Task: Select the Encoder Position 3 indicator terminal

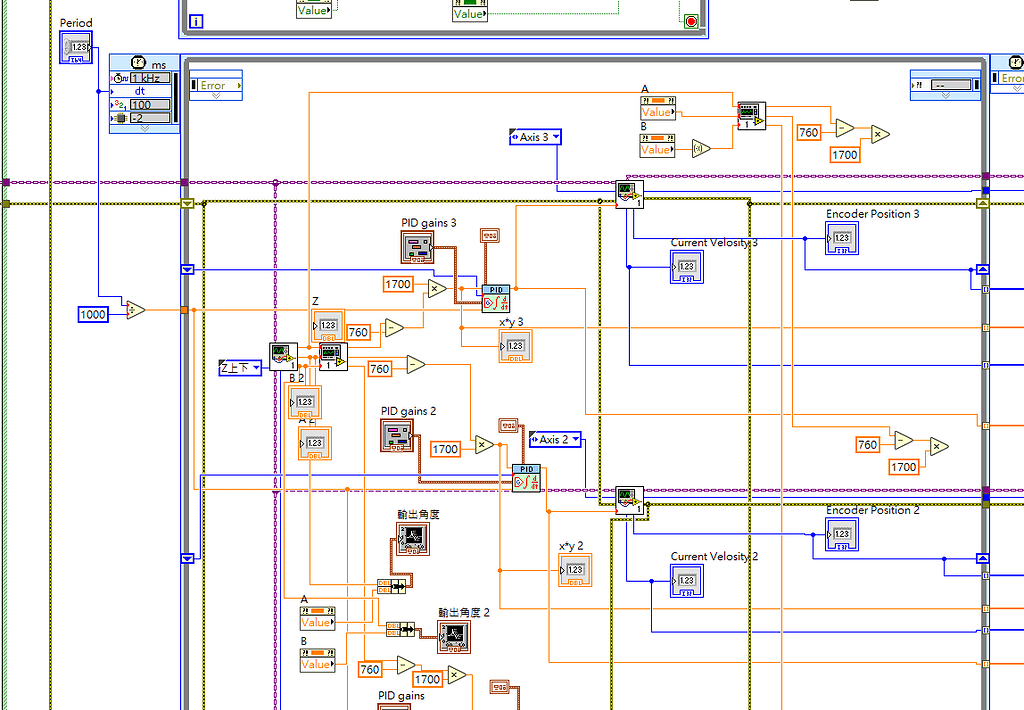Action: pos(841,239)
